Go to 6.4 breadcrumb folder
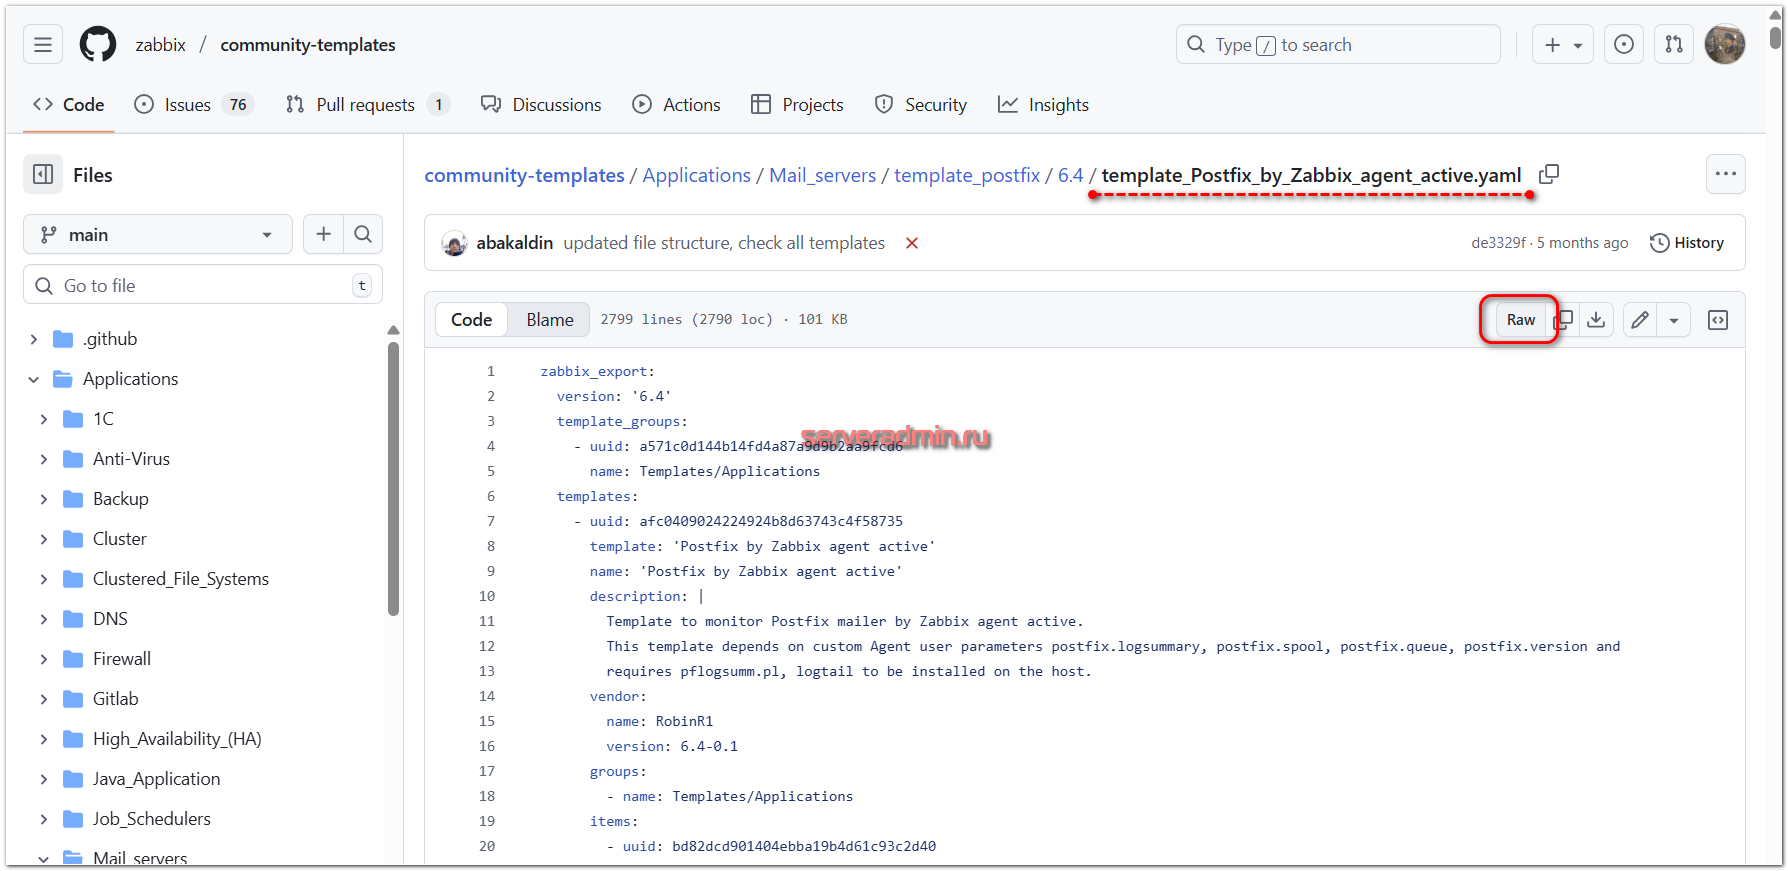The width and height of the screenshot is (1788, 871). pyautogui.click(x=1071, y=175)
